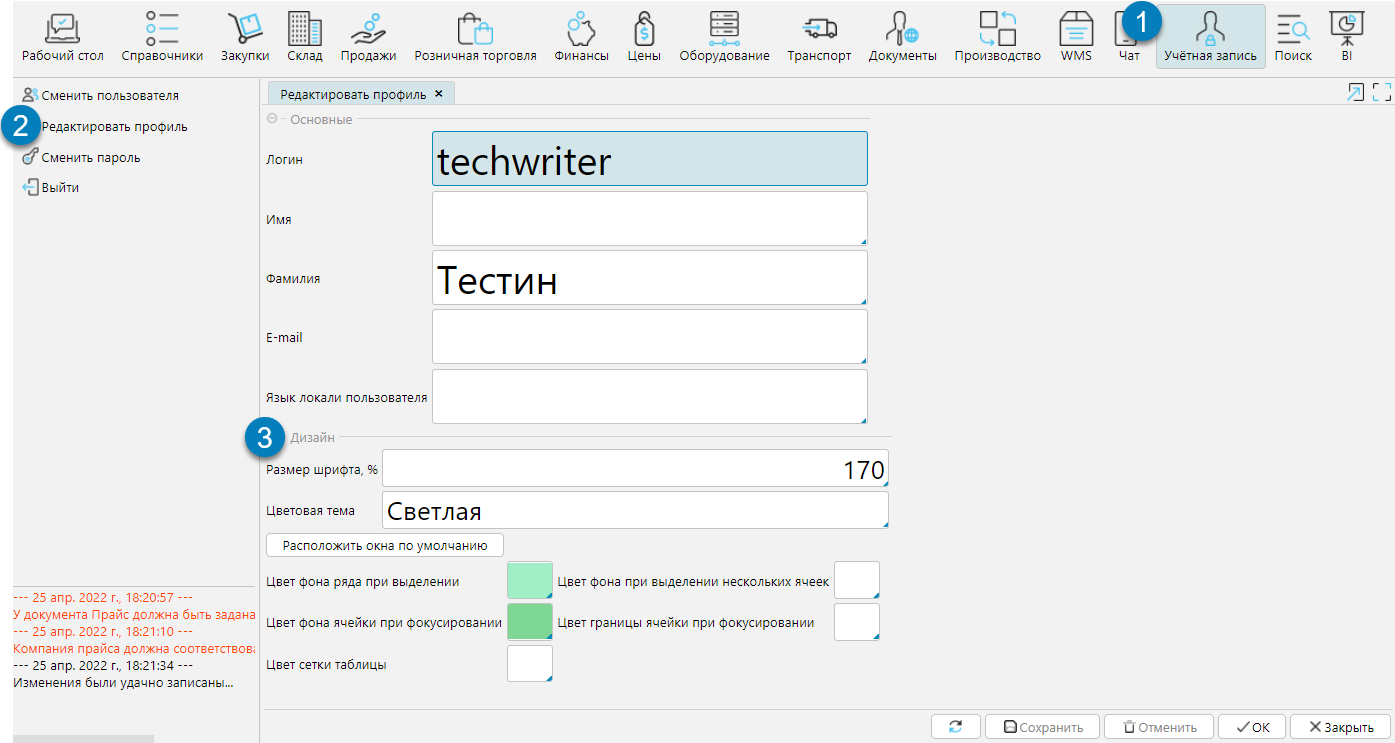Click the Сохранить button
The height and width of the screenshot is (743, 1395).
point(1041,727)
